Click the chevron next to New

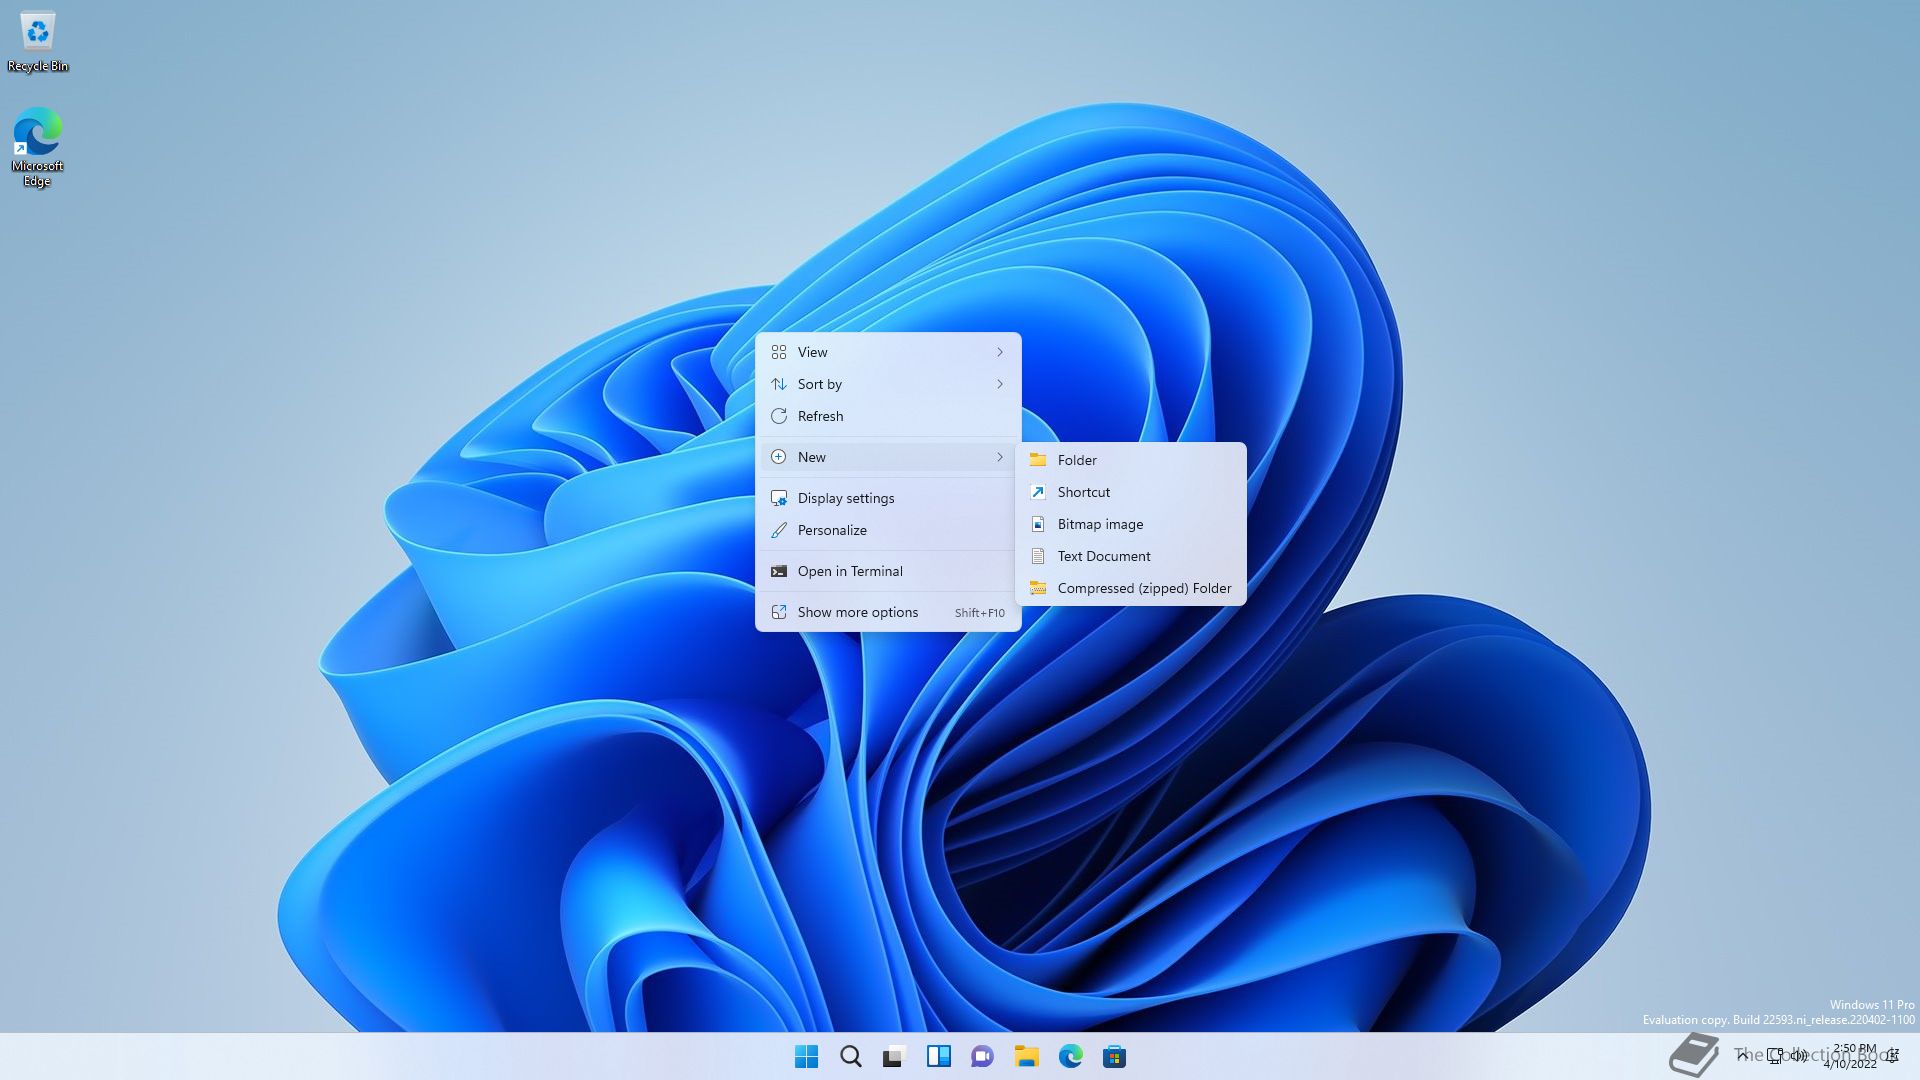tap(999, 457)
